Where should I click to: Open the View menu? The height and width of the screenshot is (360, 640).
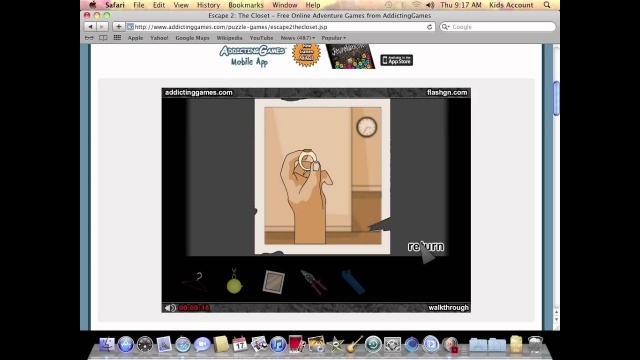181,5
